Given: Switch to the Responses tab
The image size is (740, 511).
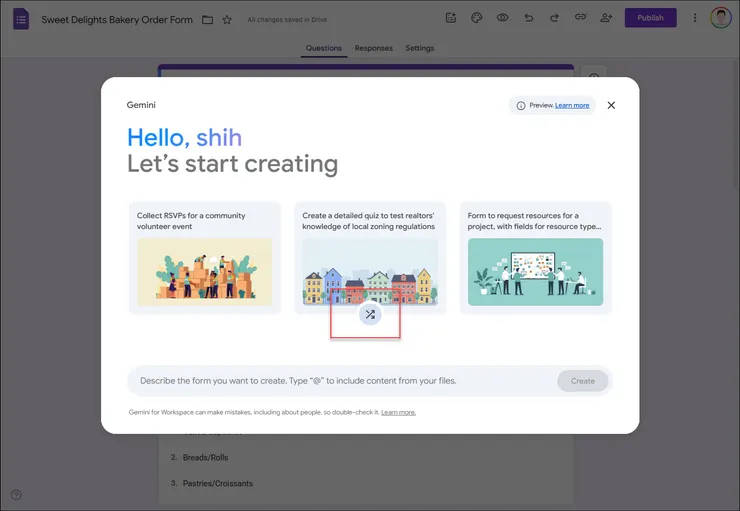Looking at the screenshot, I should click(x=373, y=48).
